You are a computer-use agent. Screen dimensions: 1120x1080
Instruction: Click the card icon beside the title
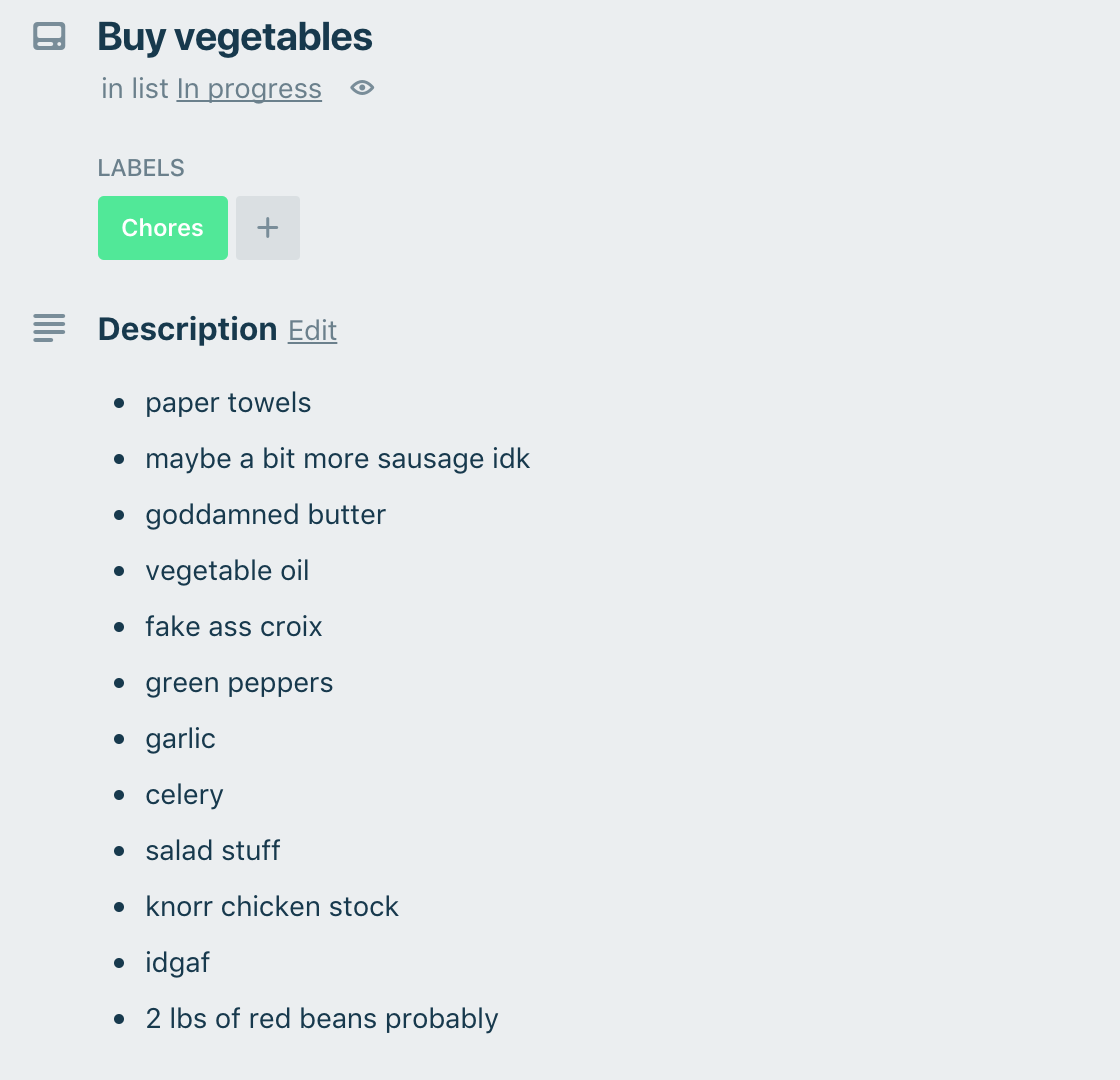pyautogui.click(x=49, y=38)
